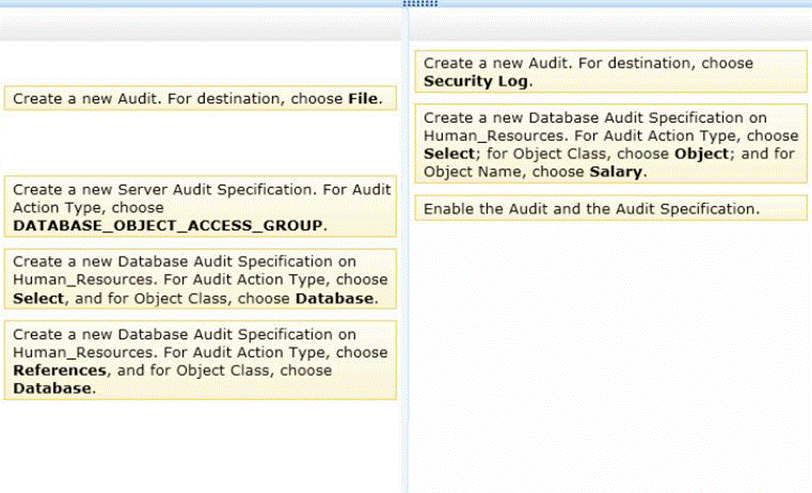
Task: Click the bold 'File' destination word
Action: tap(364, 99)
